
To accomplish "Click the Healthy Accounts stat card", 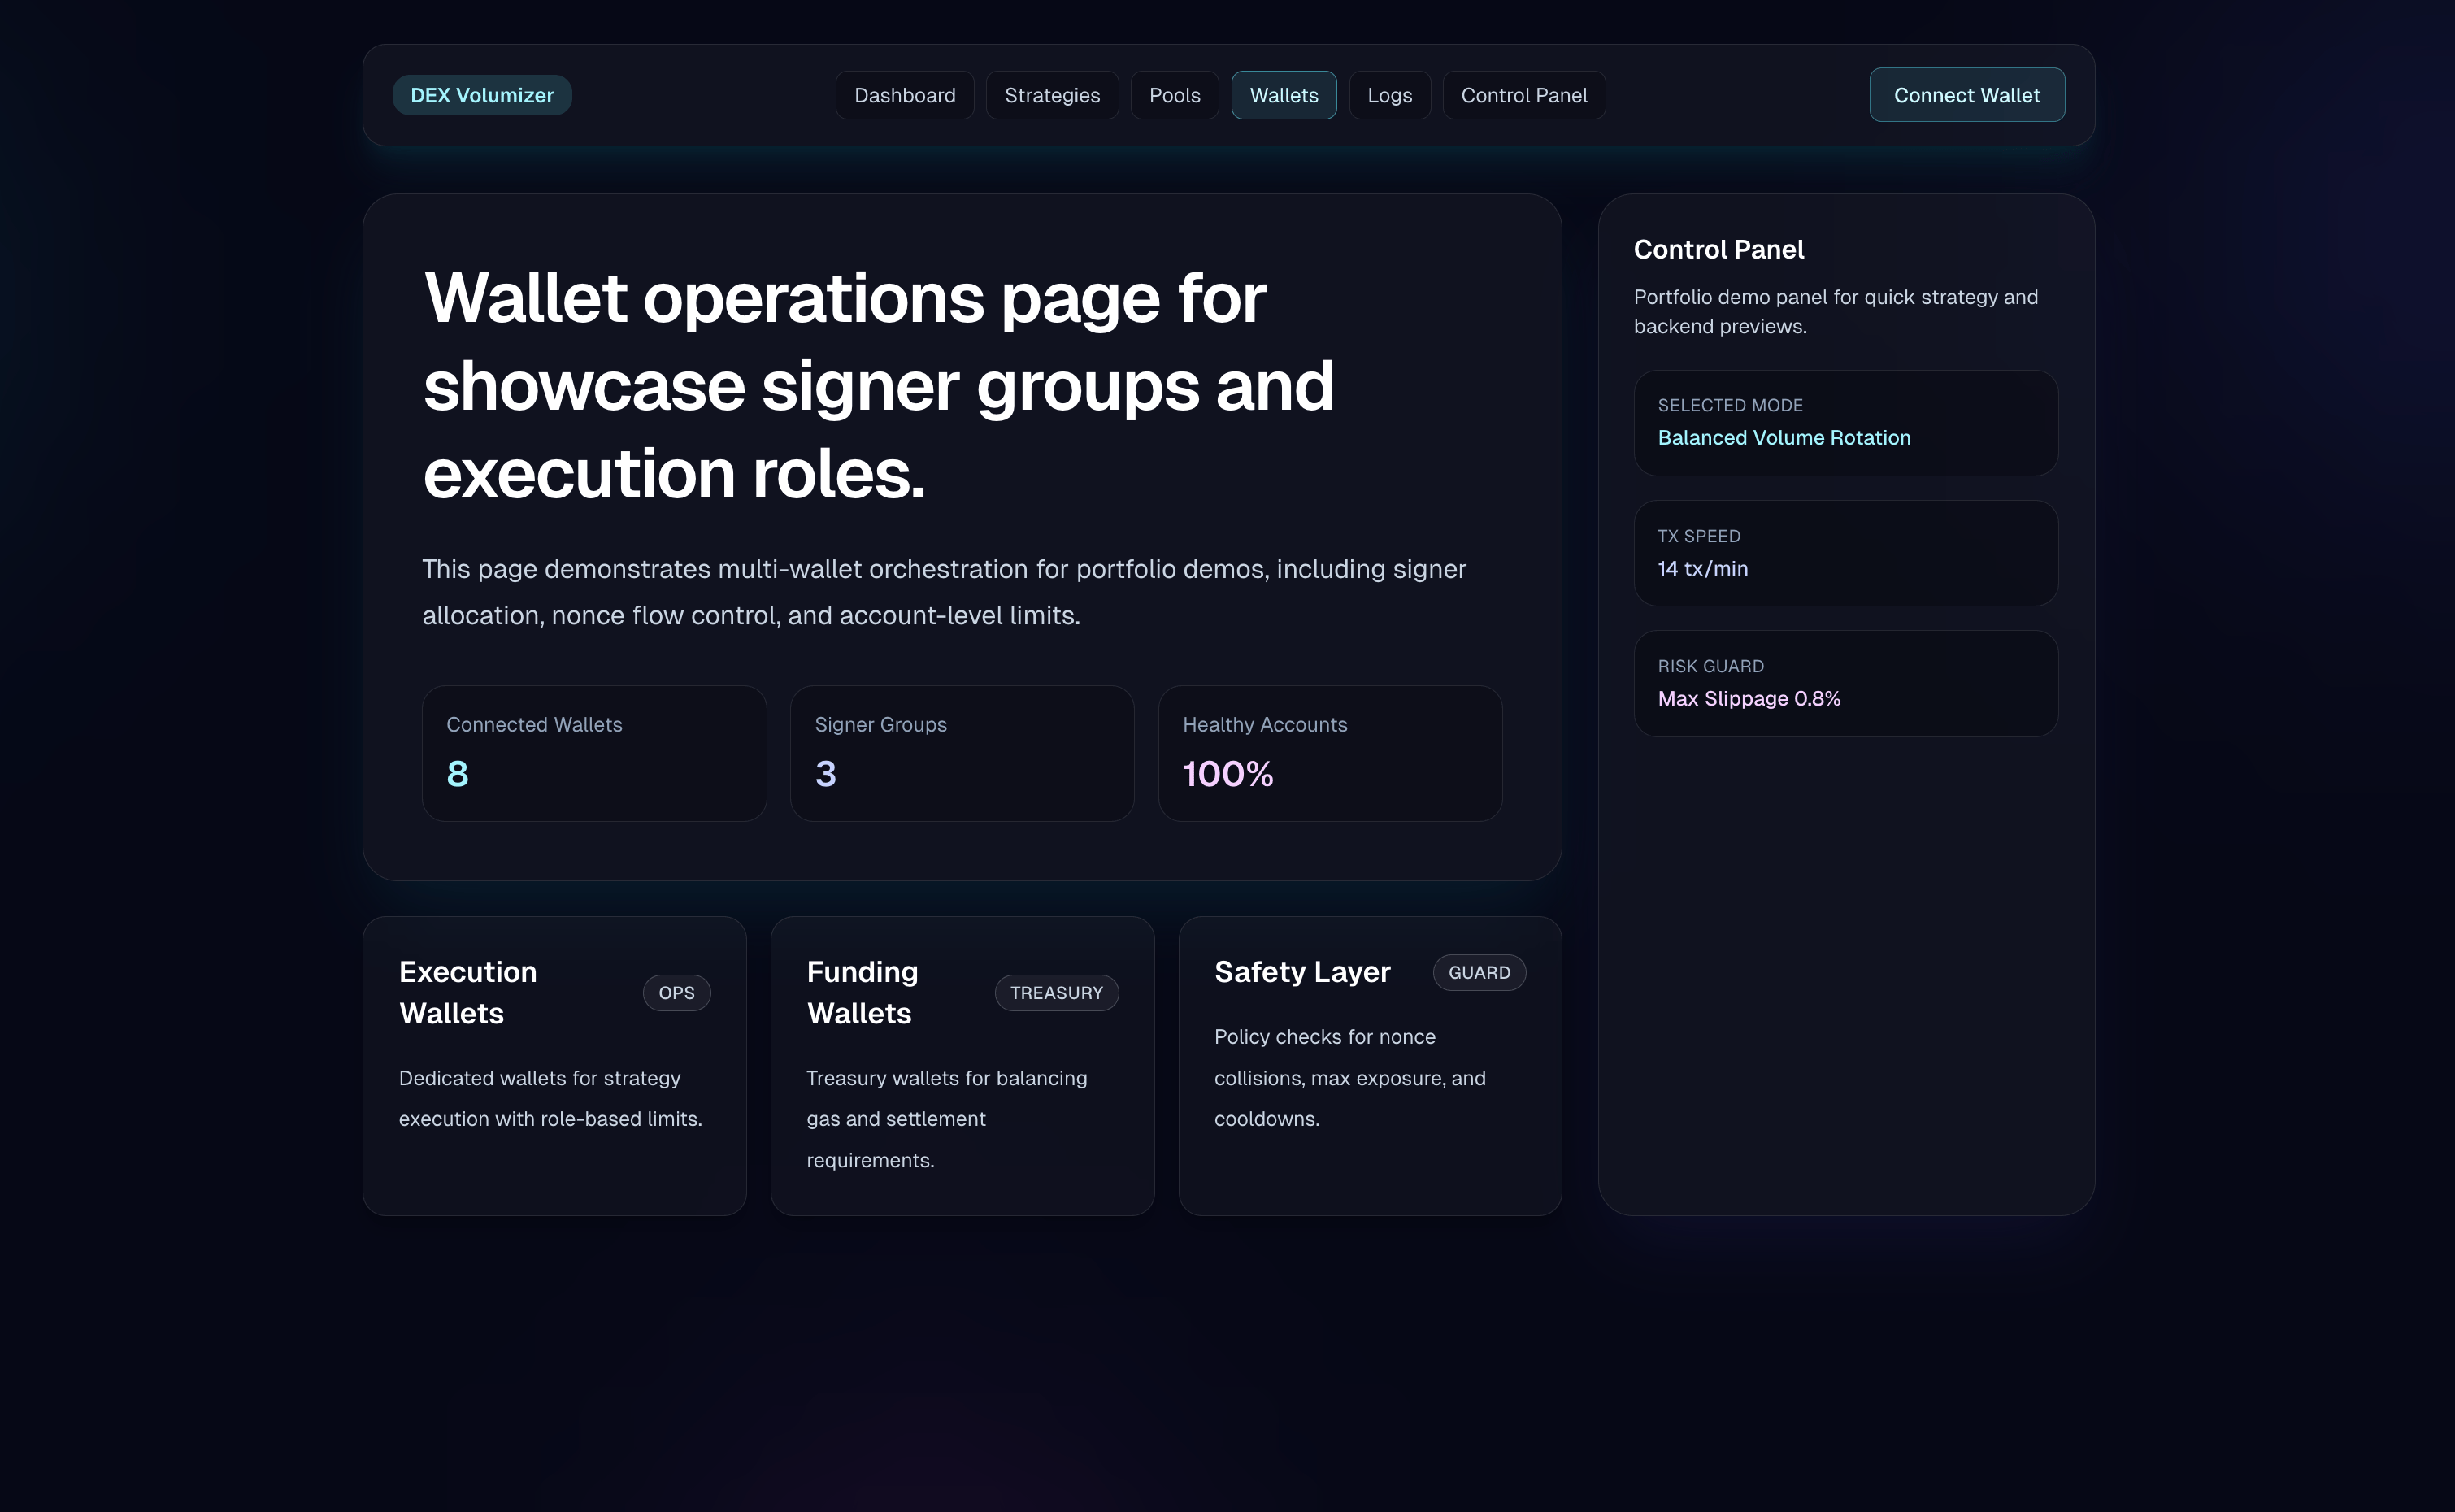I will pyautogui.click(x=1330, y=753).
